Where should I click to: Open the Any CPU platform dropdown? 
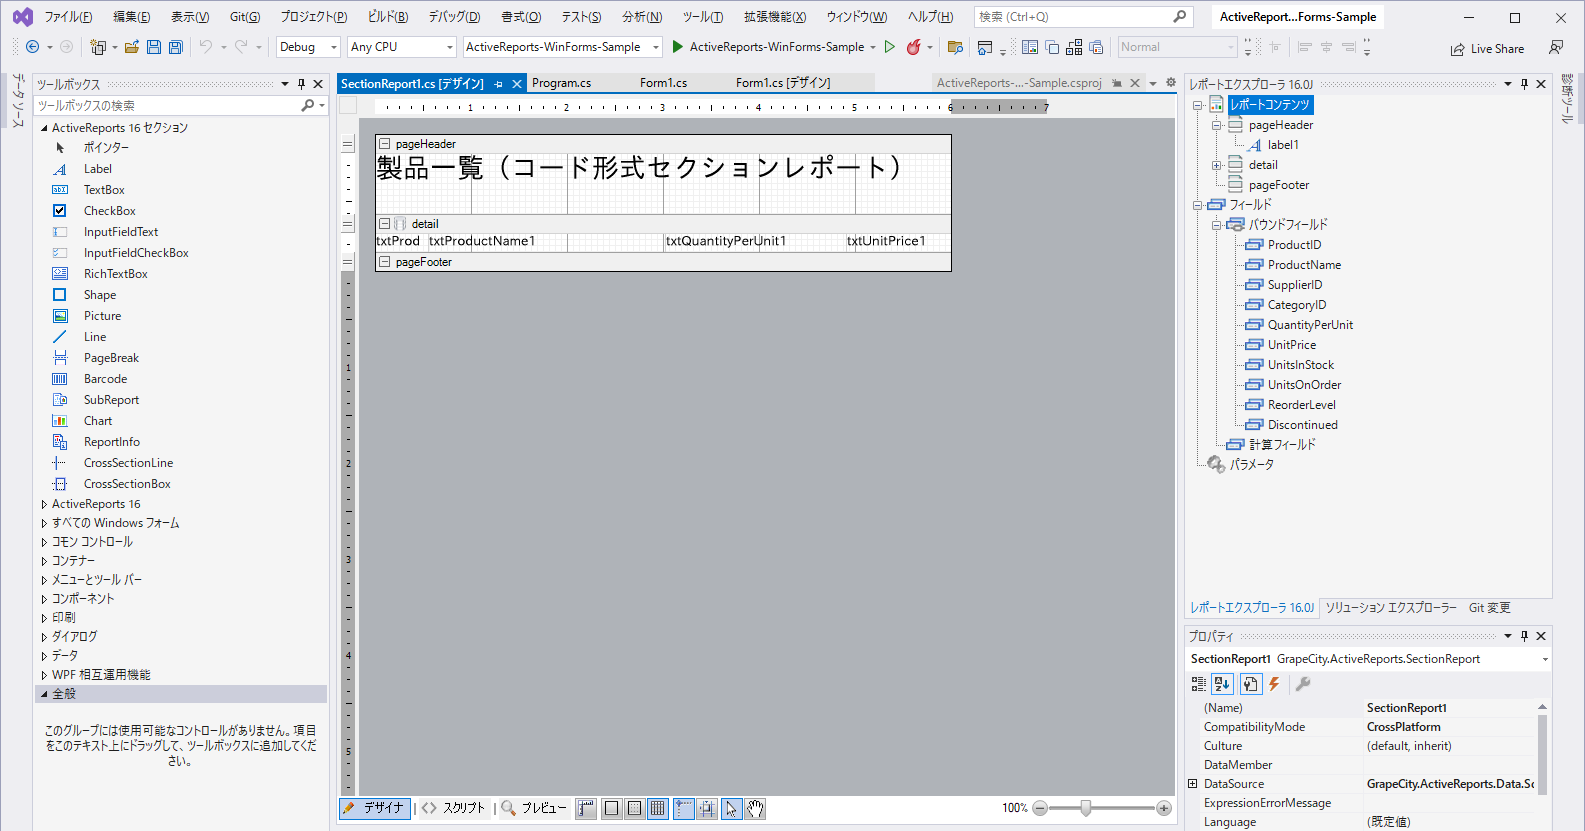click(402, 47)
